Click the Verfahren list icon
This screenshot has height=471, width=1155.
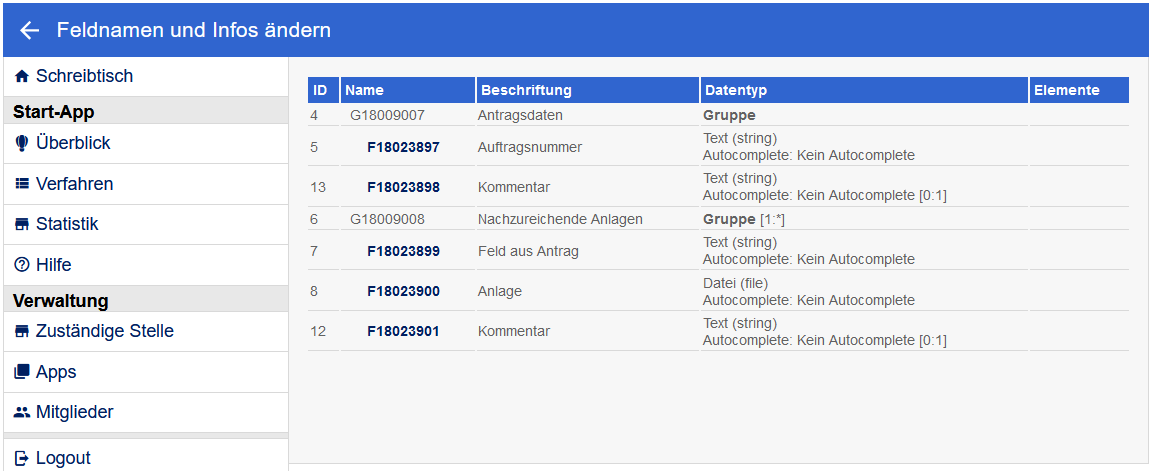[22, 184]
